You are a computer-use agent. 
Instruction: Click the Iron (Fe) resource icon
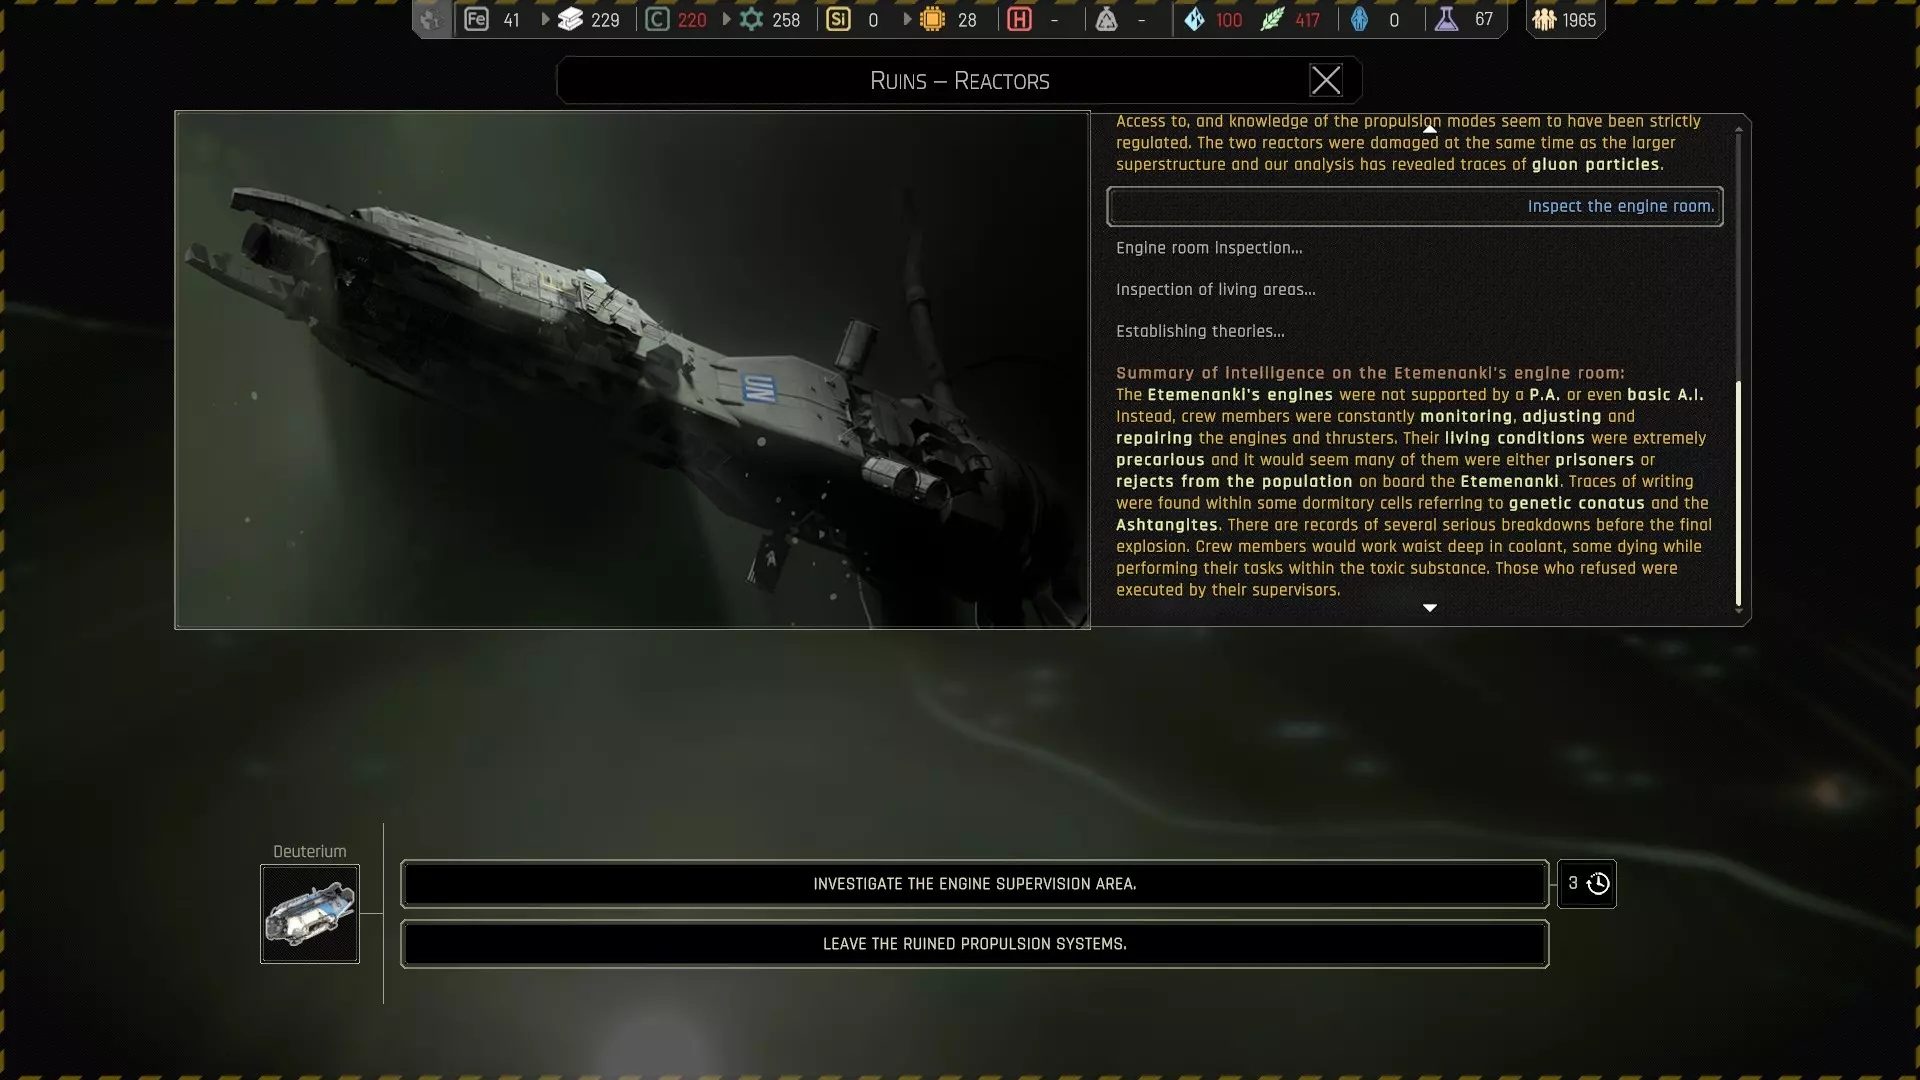click(x=476, y=19)
